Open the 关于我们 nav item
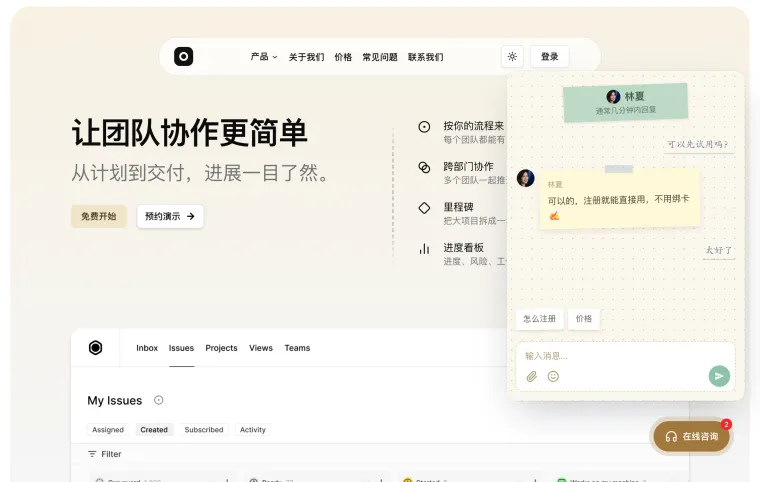 click(306, 57)
